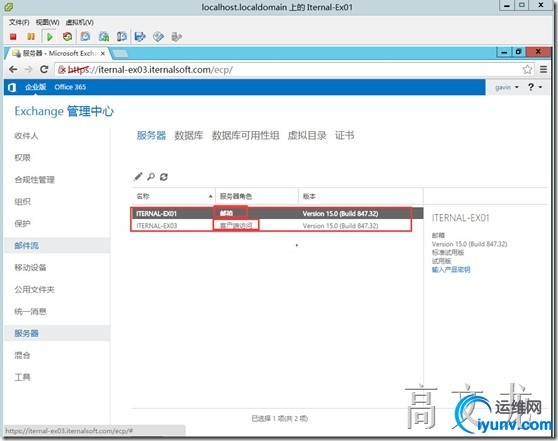This screenshot has height=441, width=558.
Task: Select the ITERNAL-EX01 server row
Action: 278,214
